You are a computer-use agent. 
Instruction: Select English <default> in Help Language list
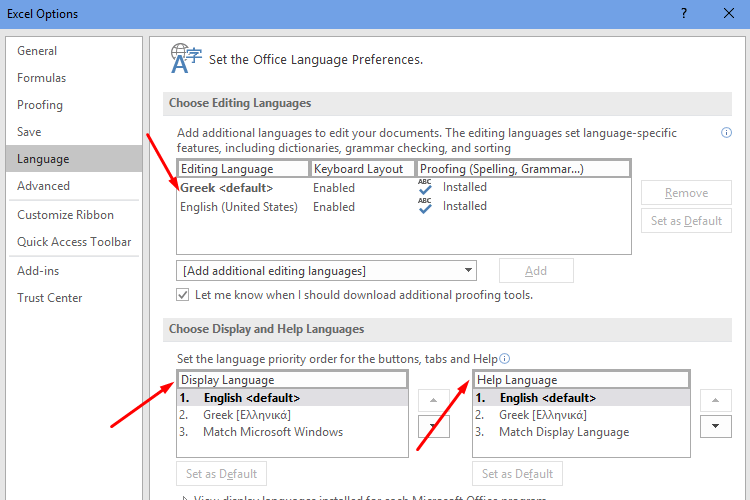point(582,398)
